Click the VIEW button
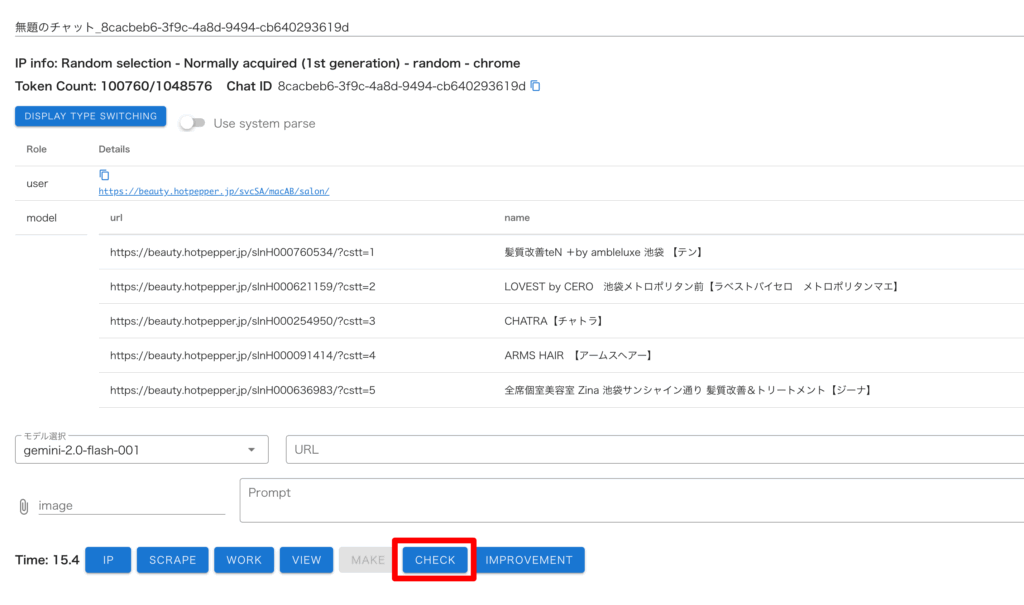Screen dimensions: 1024x605 pyautogui.click(x=306, y=560)
